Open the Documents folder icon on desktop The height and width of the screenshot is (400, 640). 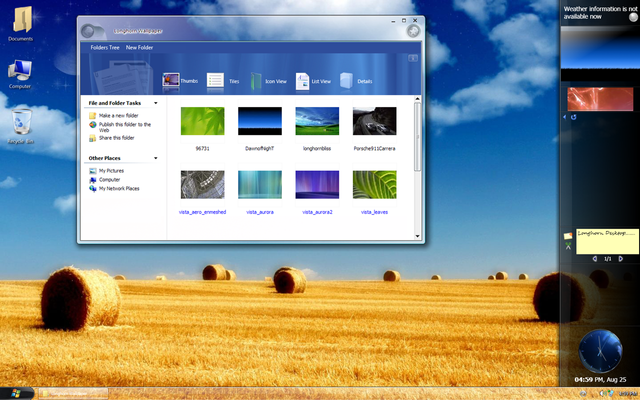(22, 19)
